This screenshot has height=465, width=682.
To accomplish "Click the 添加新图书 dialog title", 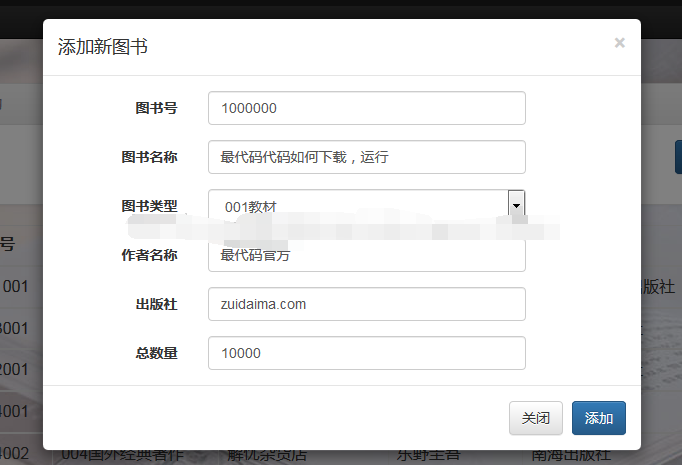I will click(103, 47).
